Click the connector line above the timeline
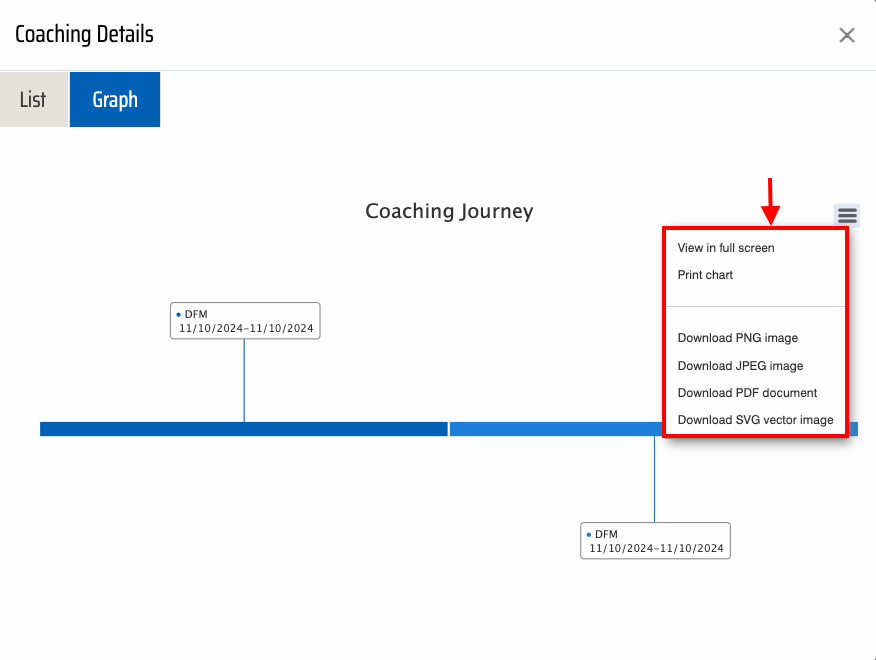The height and width of the screenshot is (660, 876). click(244, 380)
